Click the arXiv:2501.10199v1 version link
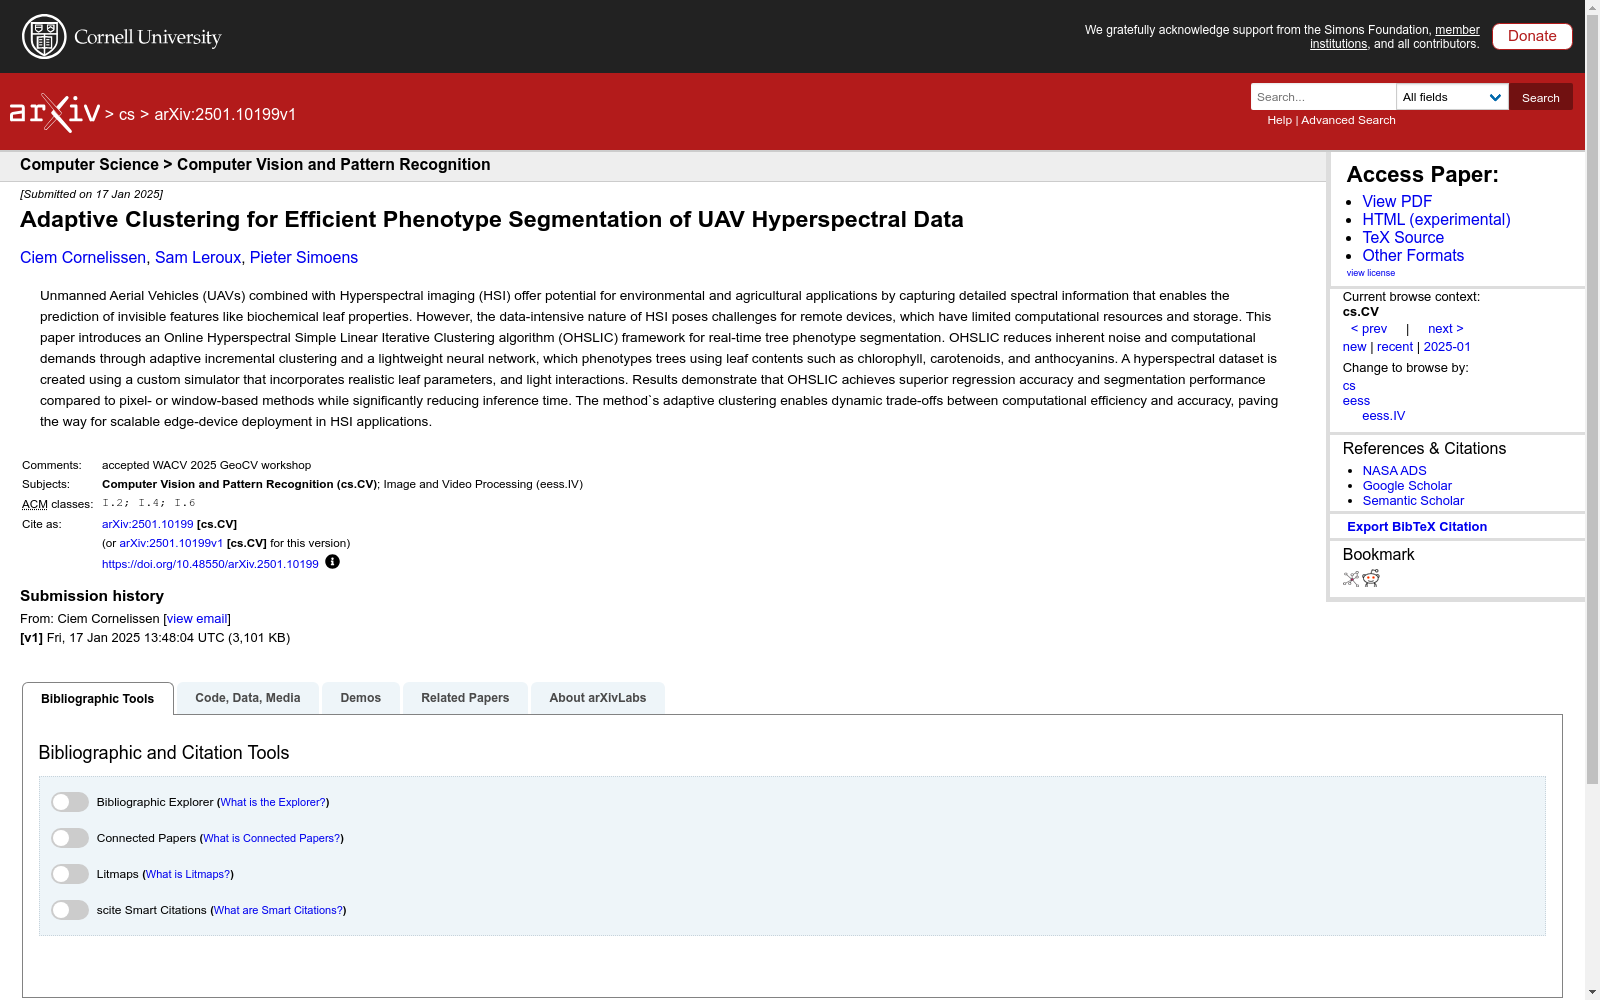The image size is (1600, 1000). click(171, 543)
